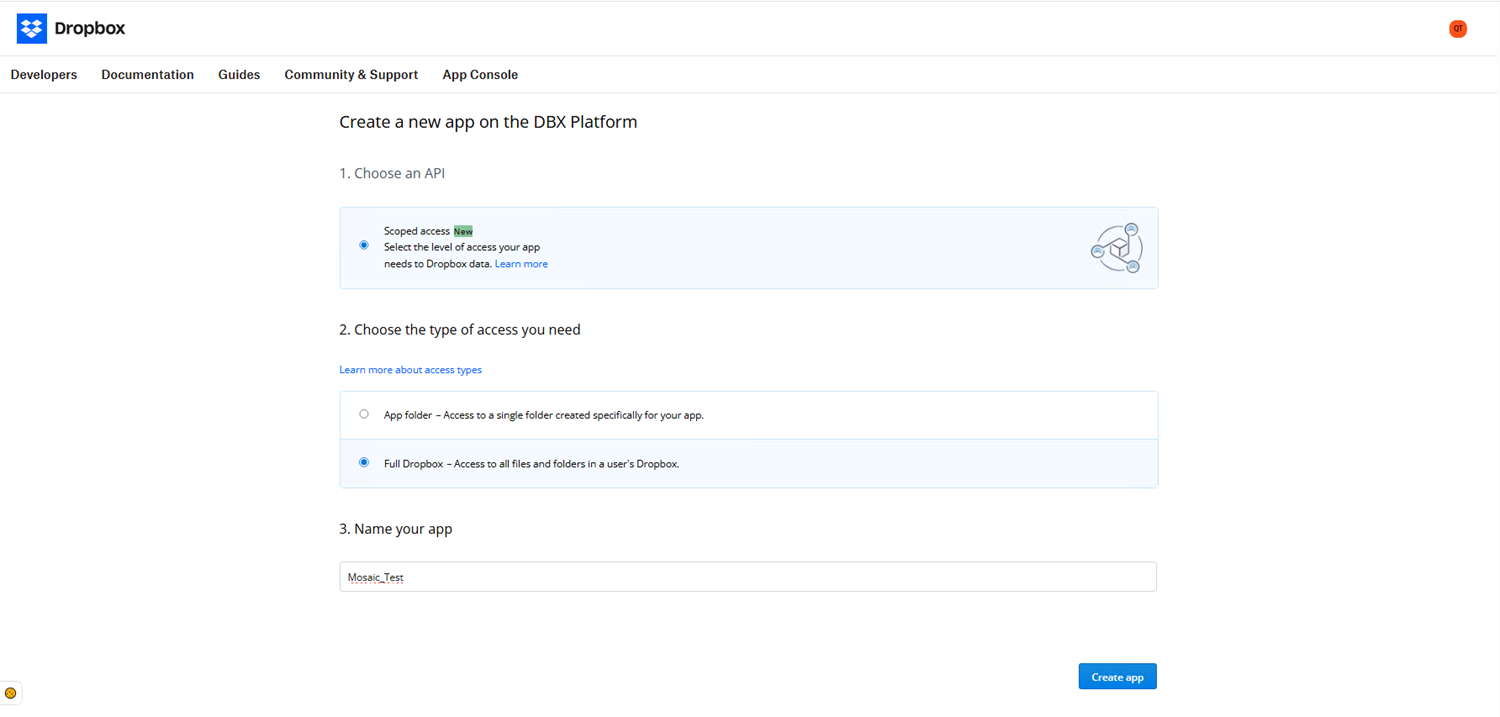The height and width of the screenshot is (717, 1500).
Task: Select the Scoped access radio button
Action: [x=364, y=245]
